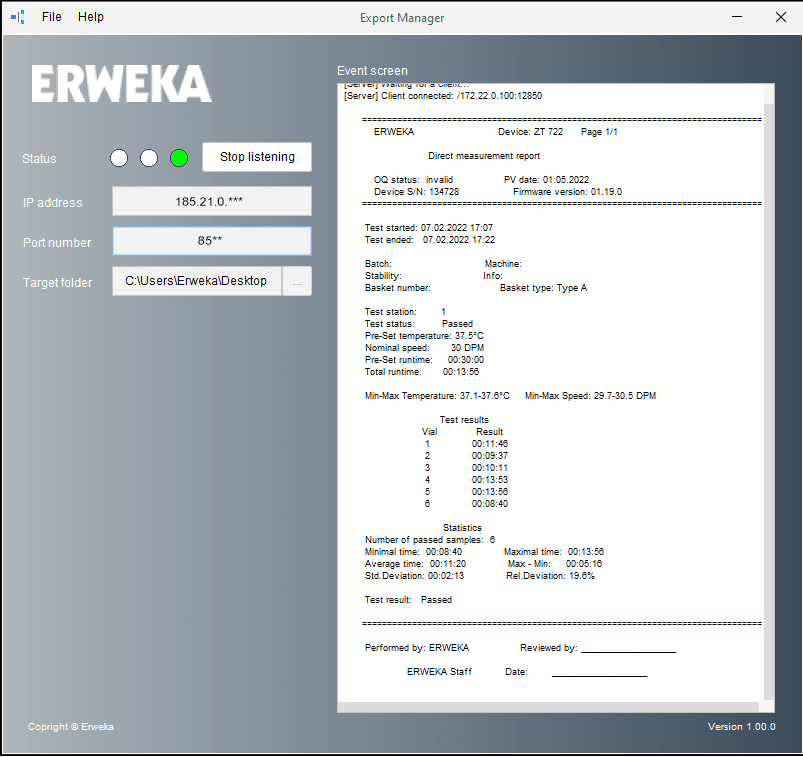Open the File menu

(x=52, y=17)
